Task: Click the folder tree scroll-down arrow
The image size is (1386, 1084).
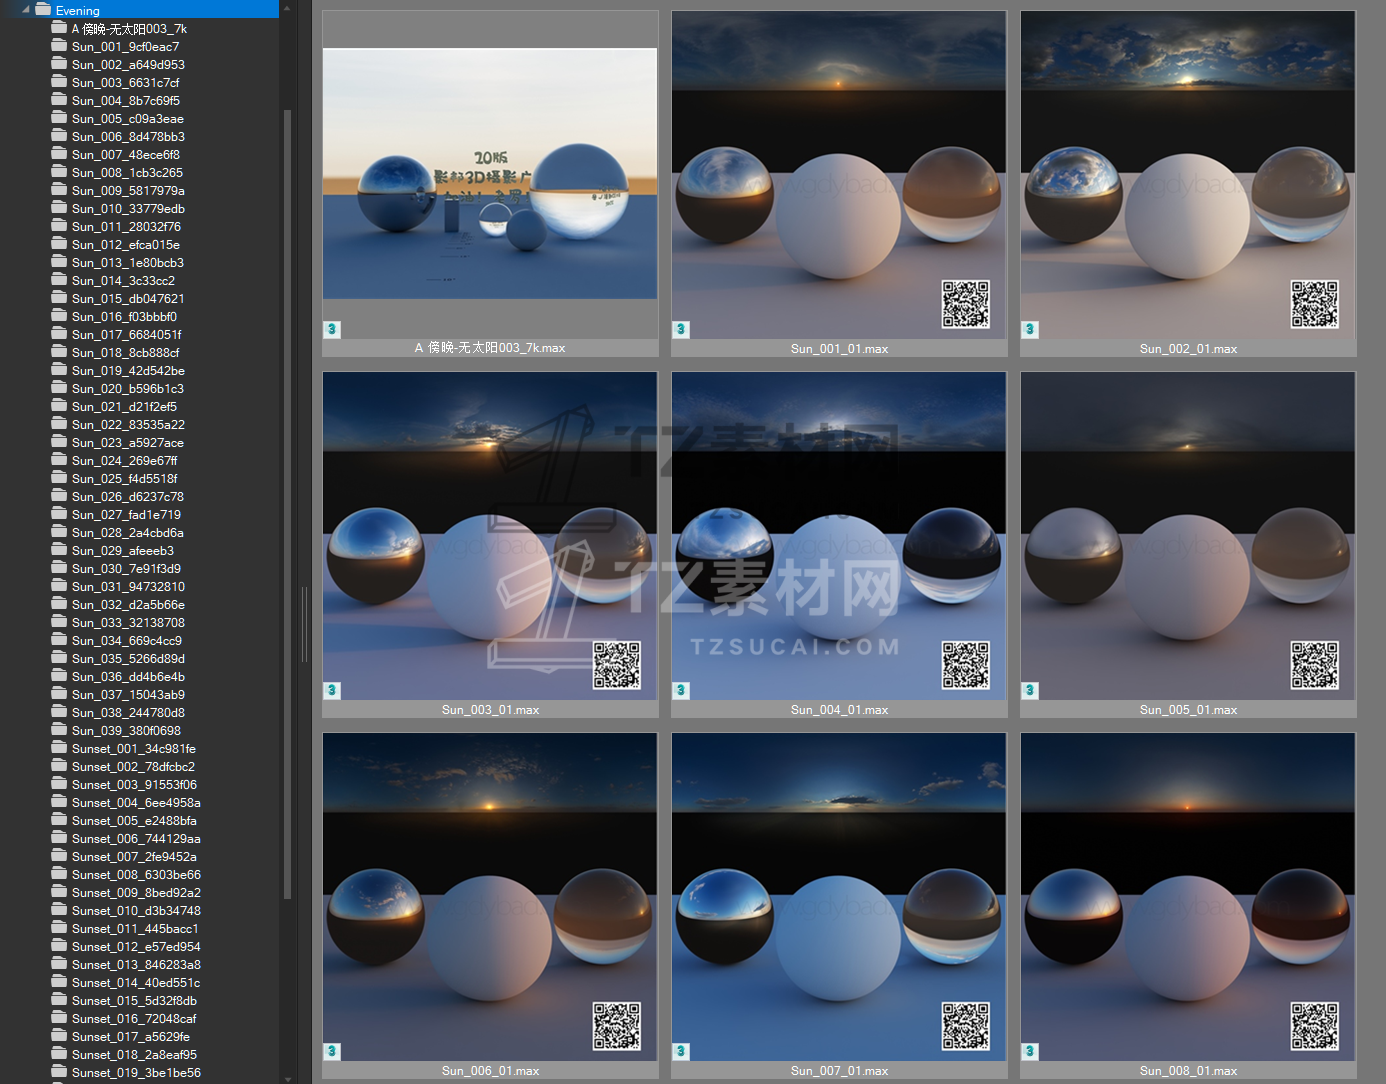Action: [x=288, y=1078]
